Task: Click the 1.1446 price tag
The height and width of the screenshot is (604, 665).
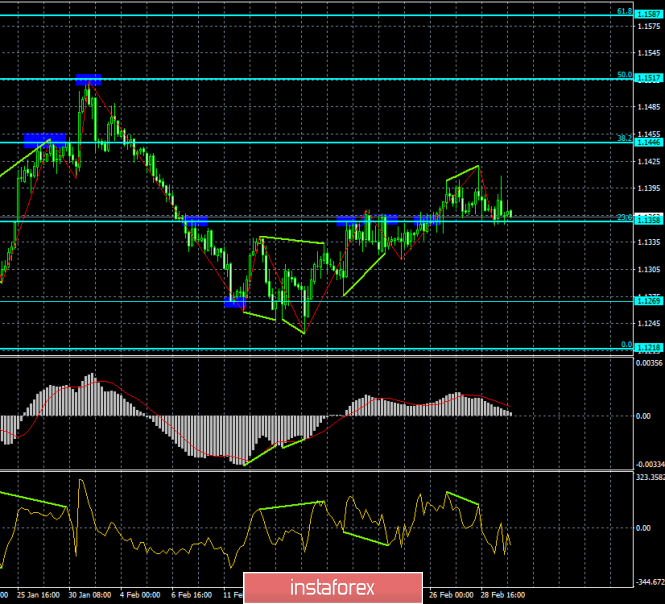Action: (x=649, y=143)
